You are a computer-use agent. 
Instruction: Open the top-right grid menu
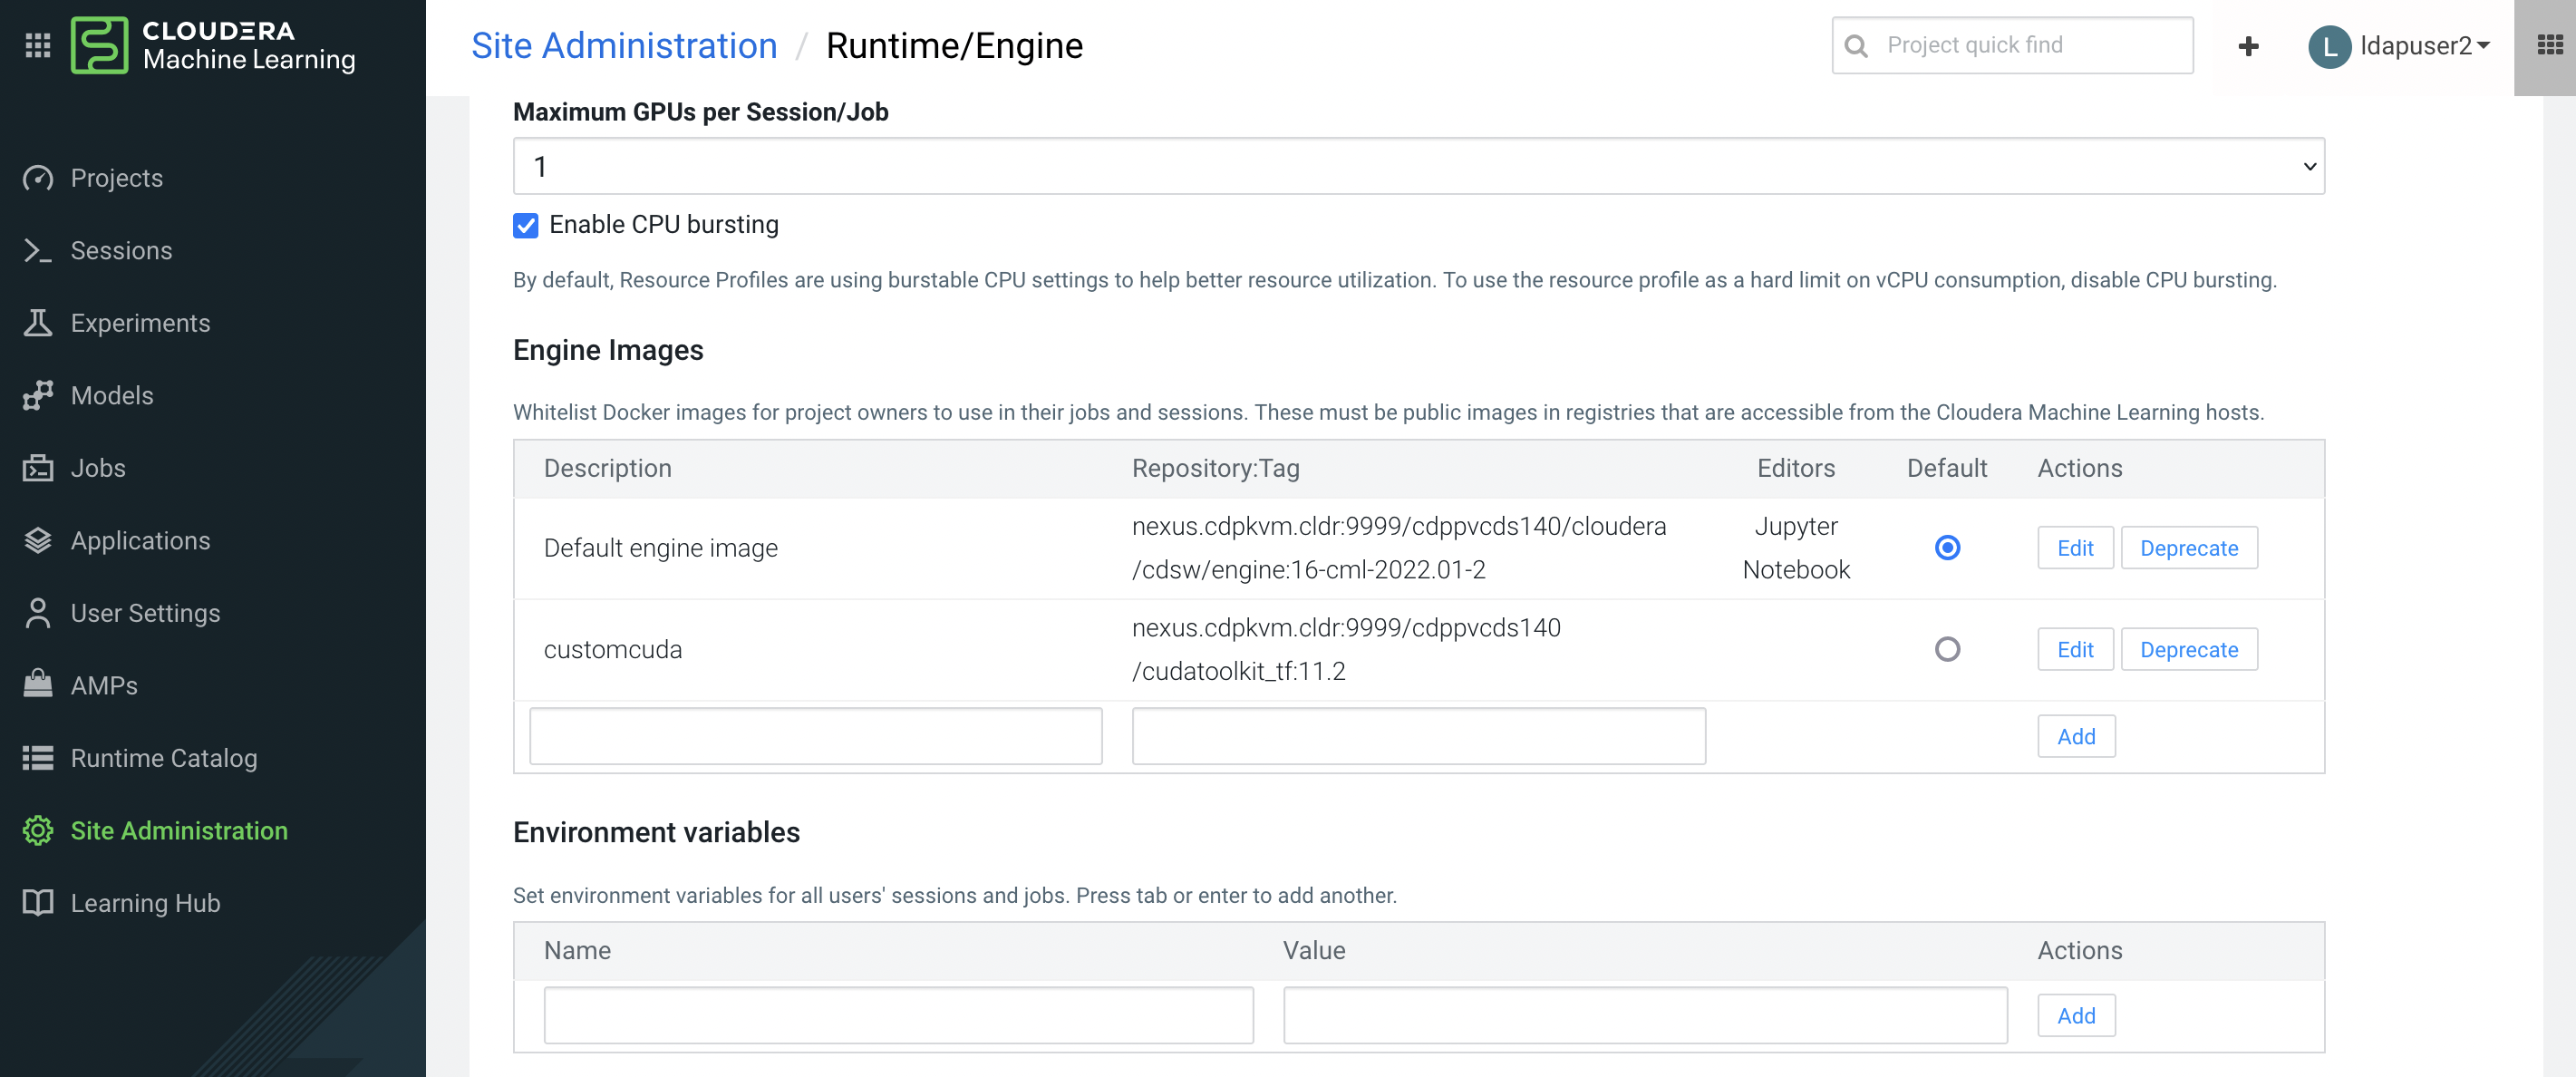coord(2549,45)
